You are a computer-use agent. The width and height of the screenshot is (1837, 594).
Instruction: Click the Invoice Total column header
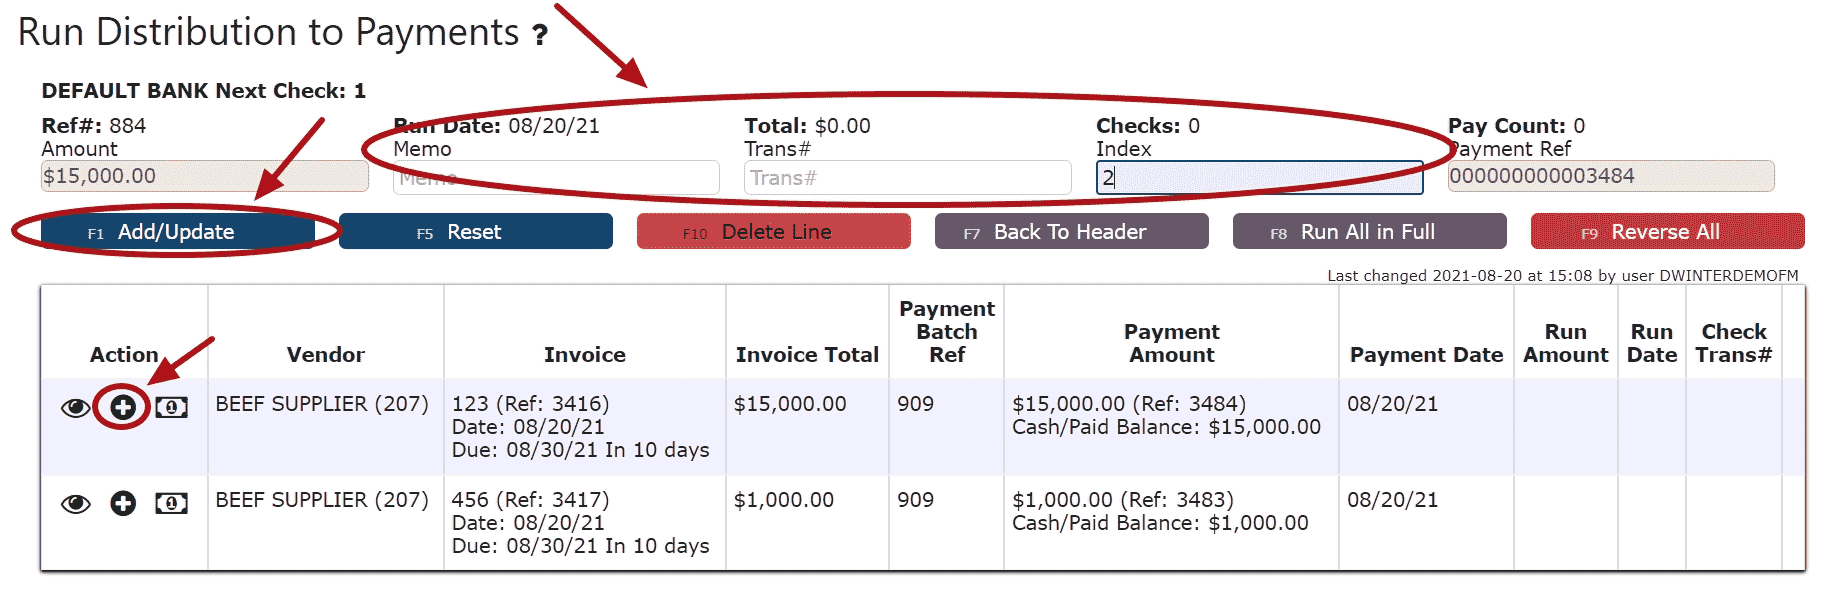[806, 355]
